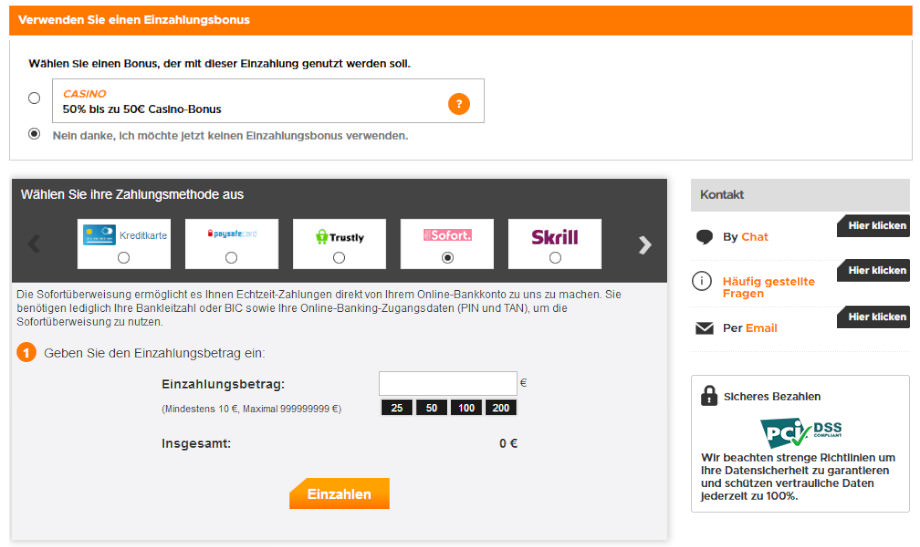Viewport: 920px width, 547px height.
Task: Choose the paysafecard payment radio button
Action: (x=231, y=258)
